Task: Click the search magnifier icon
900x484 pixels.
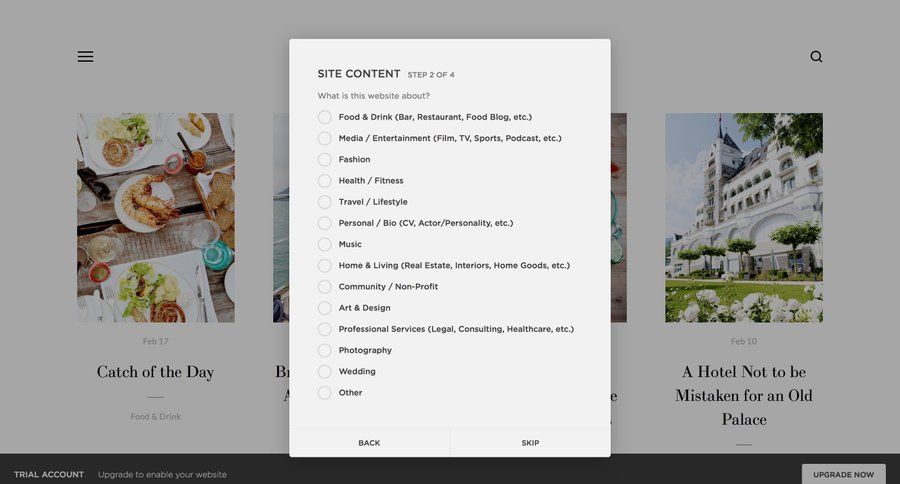Action: coord(816,57)
